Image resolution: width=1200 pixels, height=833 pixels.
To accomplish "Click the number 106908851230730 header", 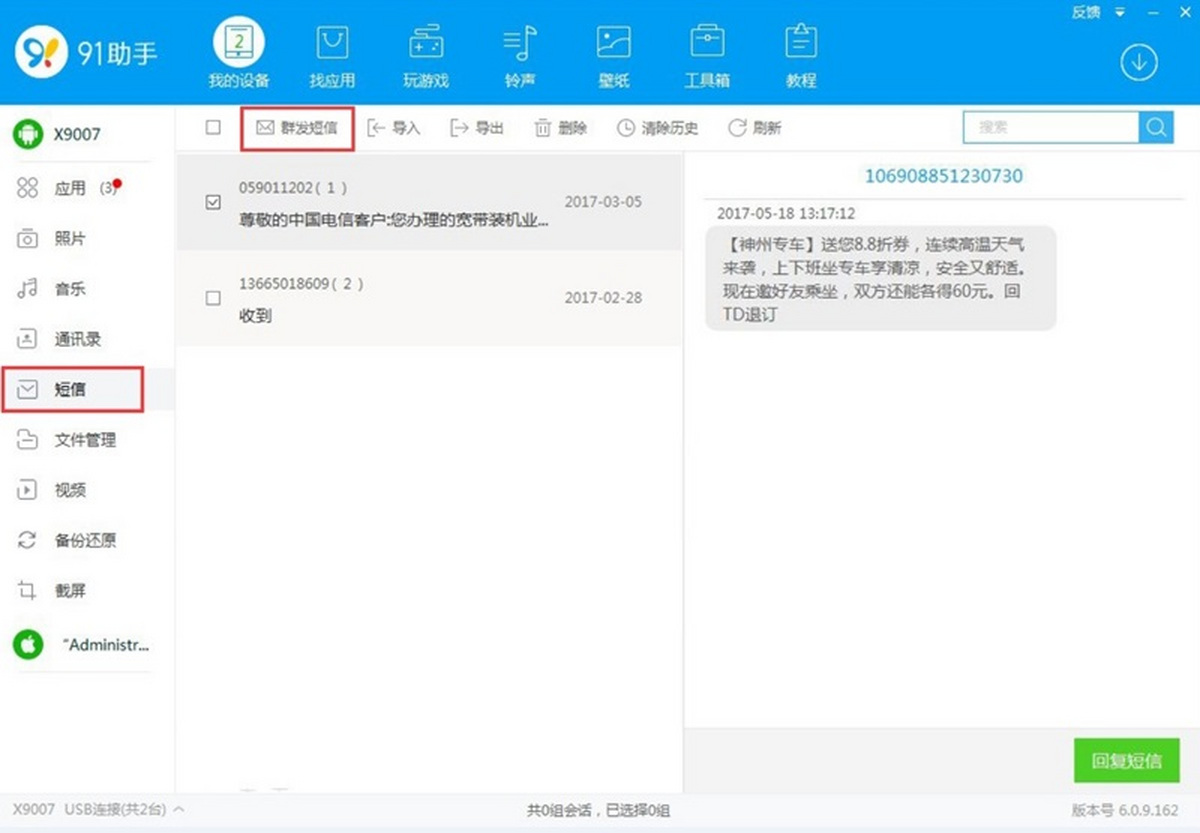I will point(943,176).
